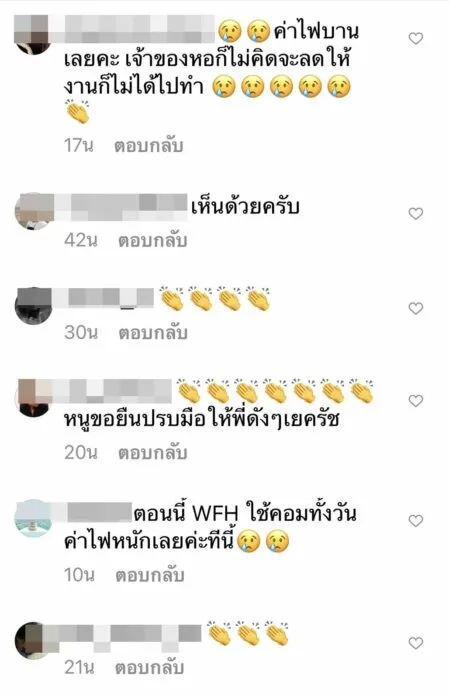Tap heart on the four-clap emoji comment
449x696 pixels.
pyautogui.click(x=416, y=308)
